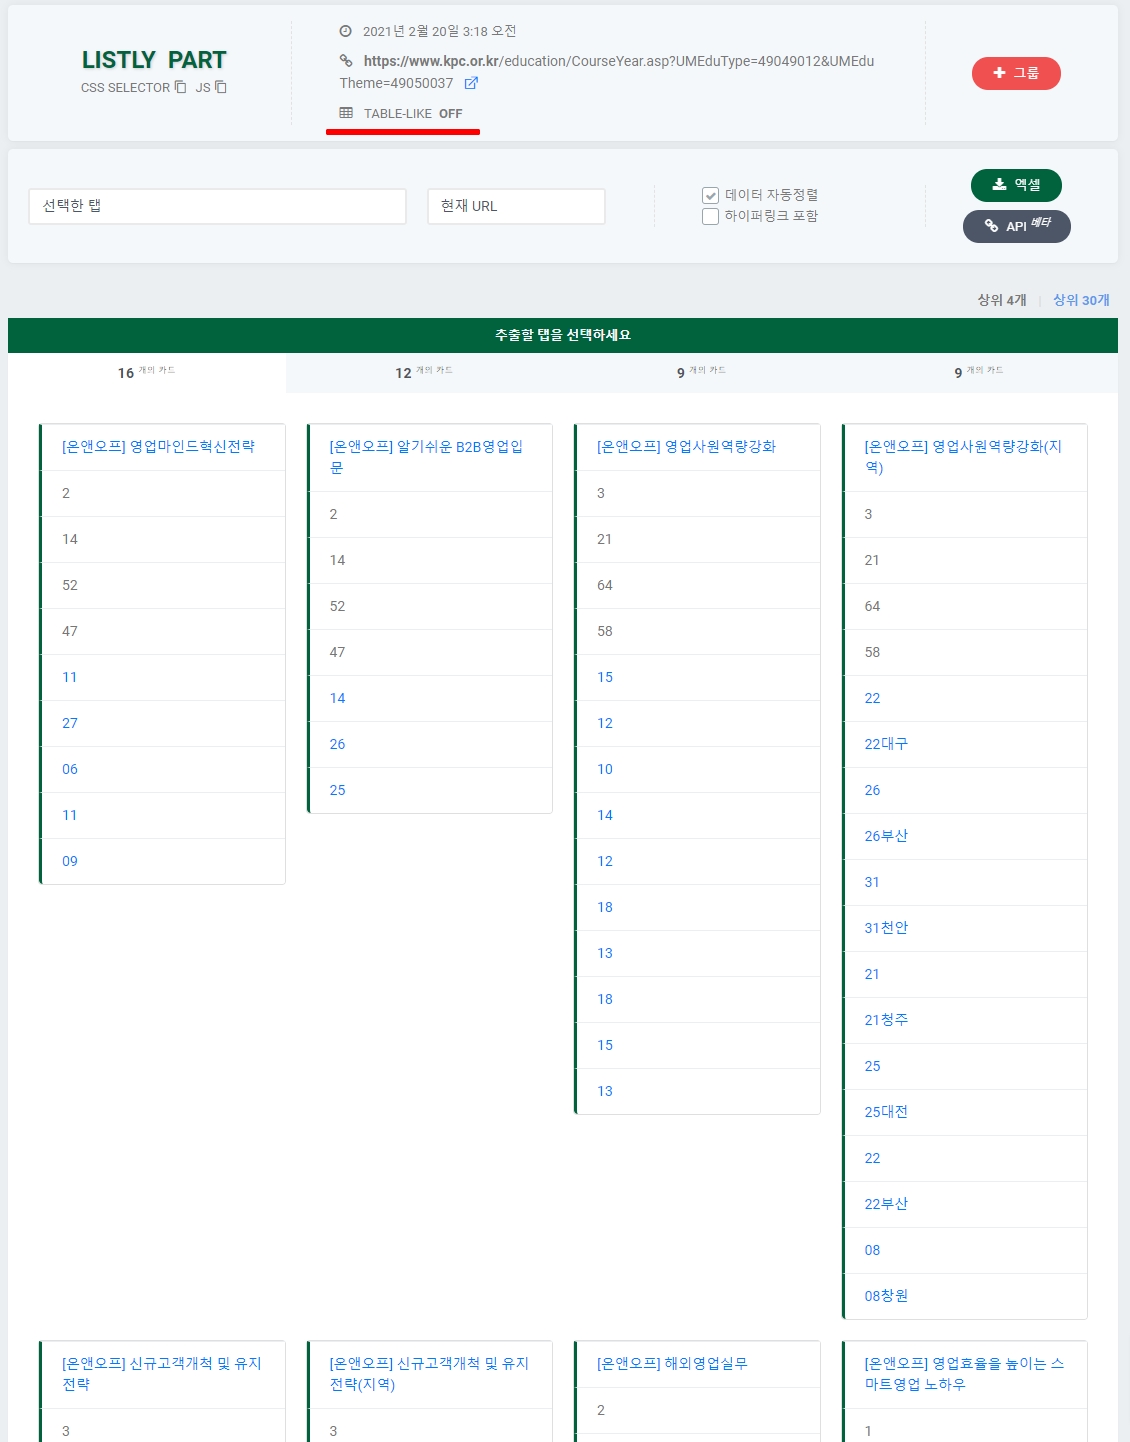Switch to the 12 개의 카드 tab
This screenshot has height=1442, width=1130.
point(424,372)
